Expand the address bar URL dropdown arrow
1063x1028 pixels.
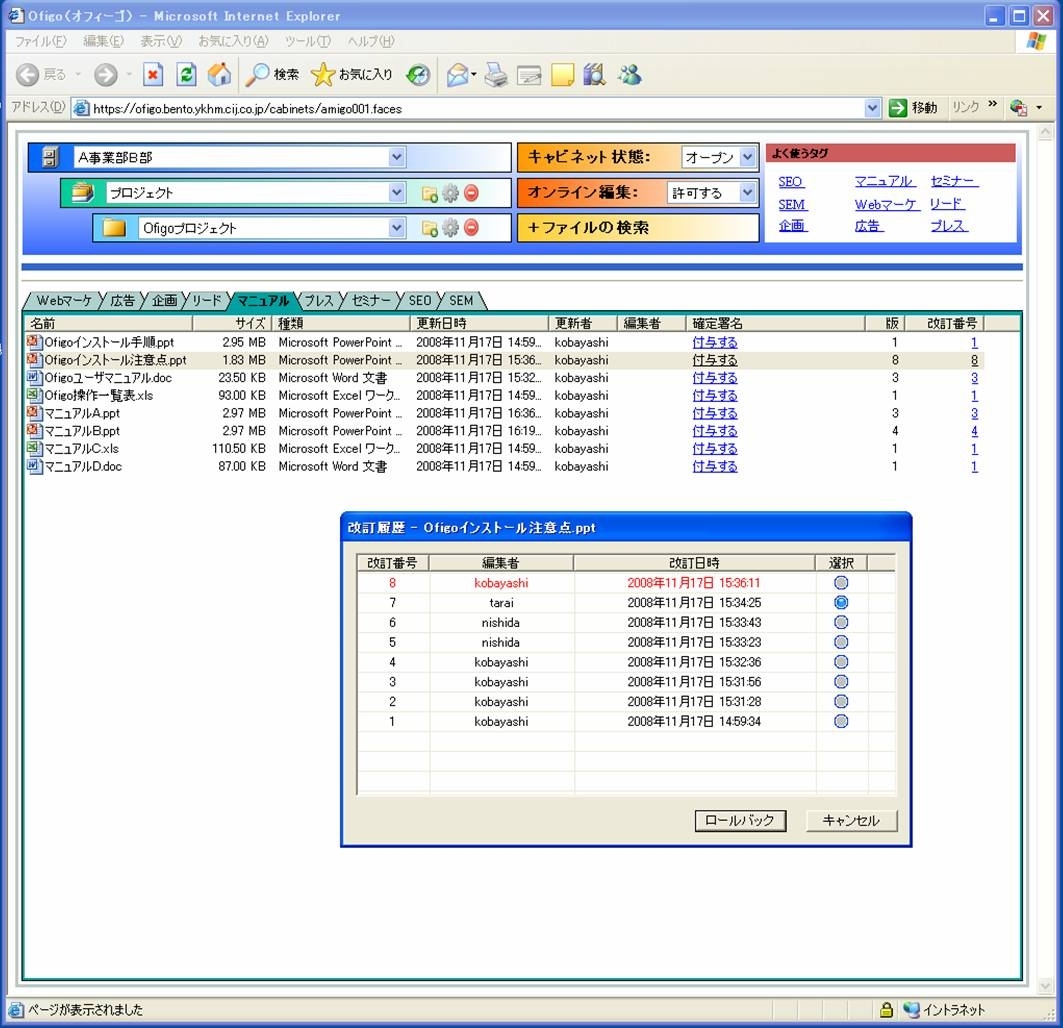[x=873, y=108]
